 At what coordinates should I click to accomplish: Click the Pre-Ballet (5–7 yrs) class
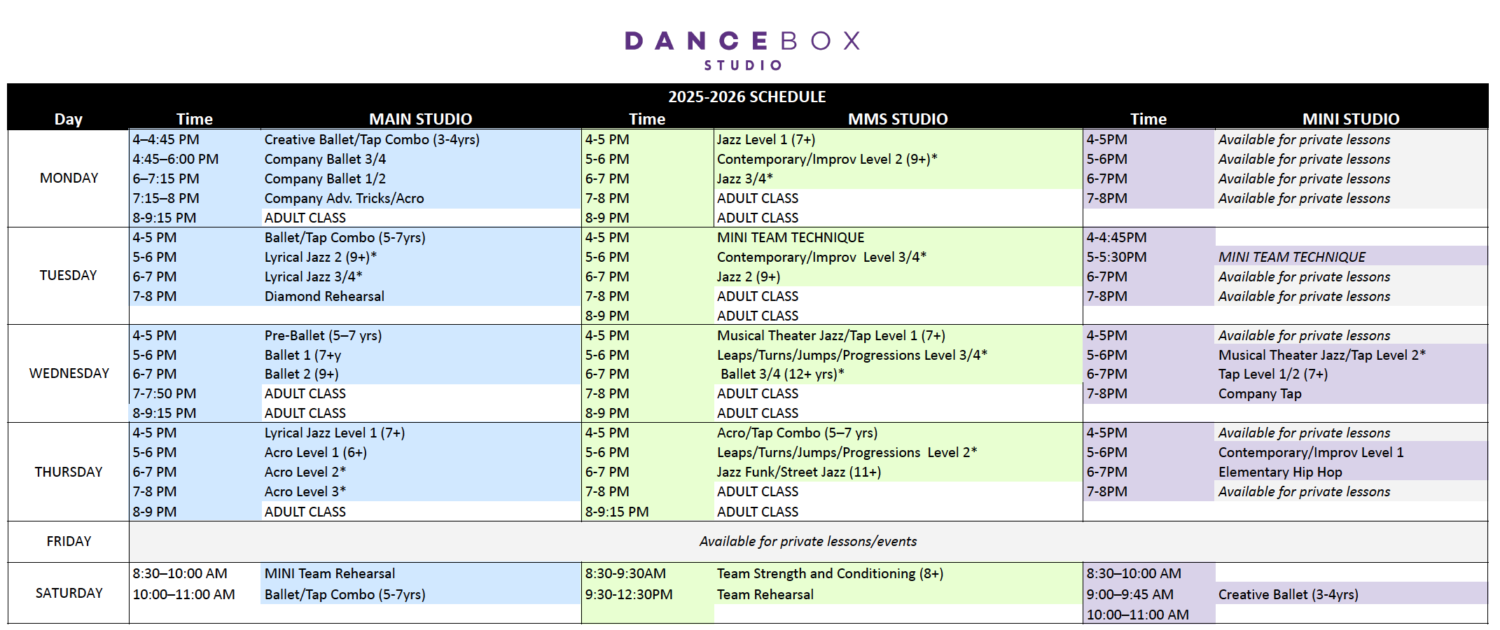click(x=320, y=335)
